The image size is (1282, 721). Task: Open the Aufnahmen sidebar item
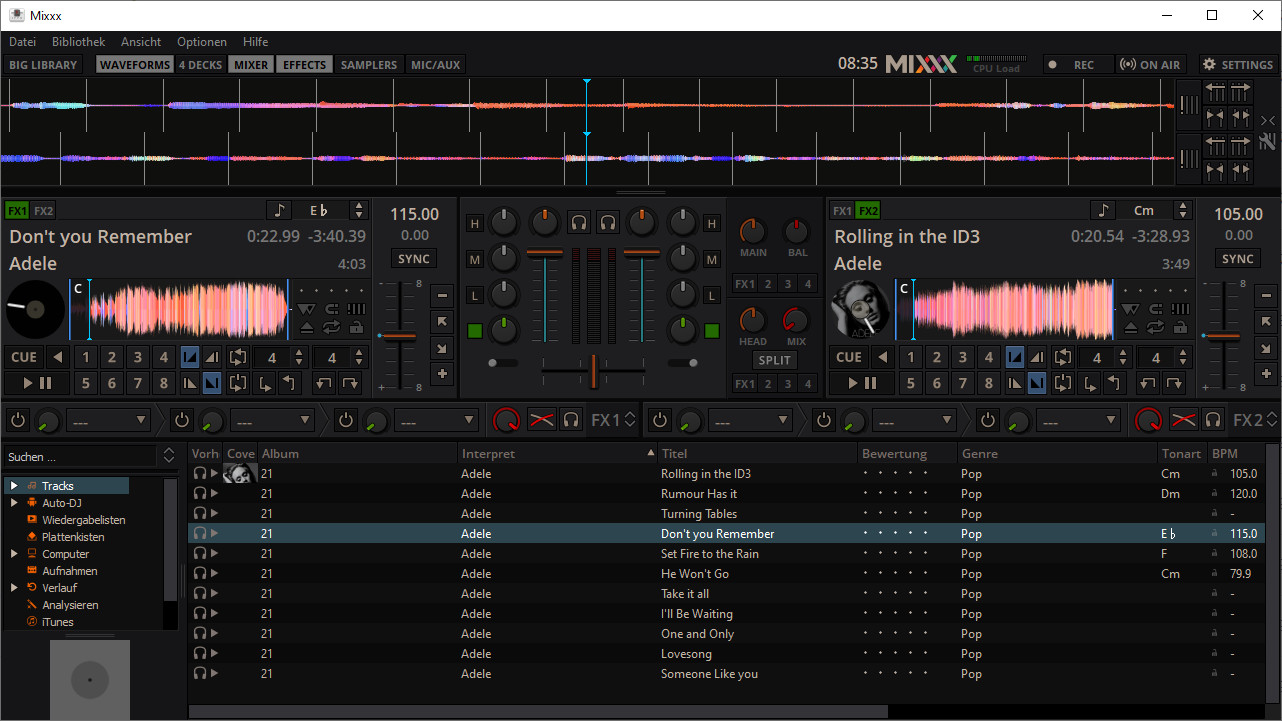click(x=69, y=571)
